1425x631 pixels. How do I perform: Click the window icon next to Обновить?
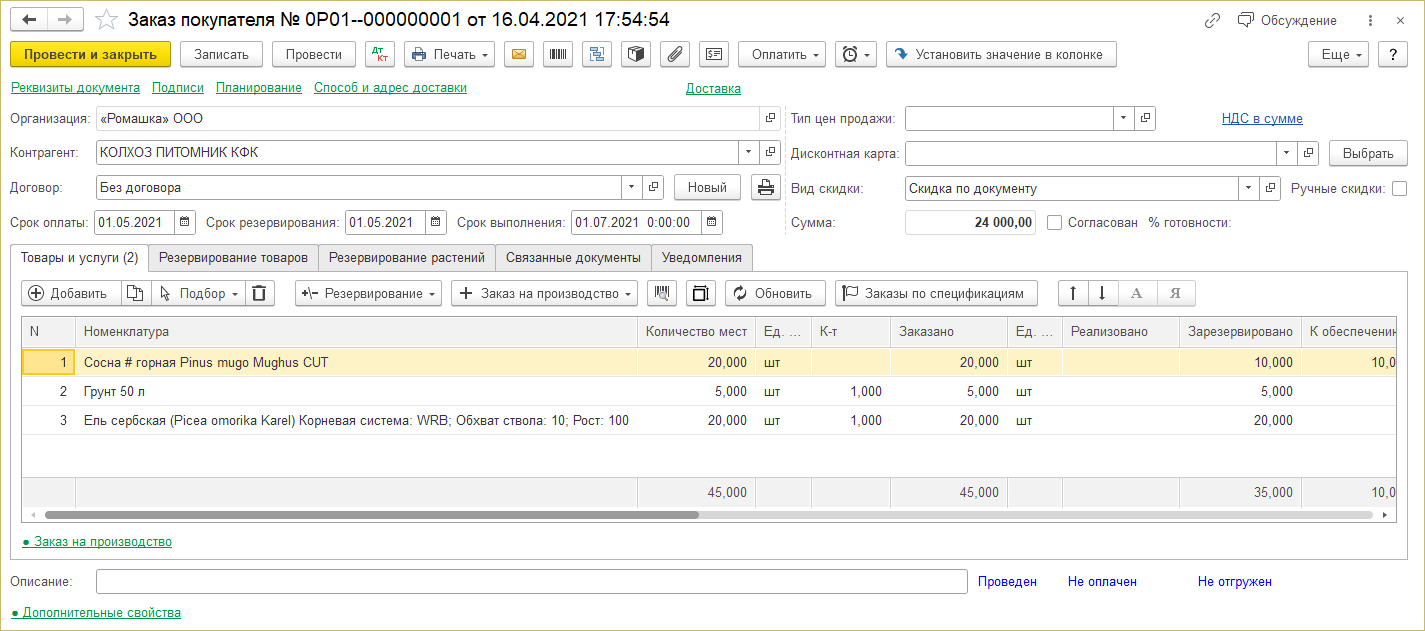point(701,293)
